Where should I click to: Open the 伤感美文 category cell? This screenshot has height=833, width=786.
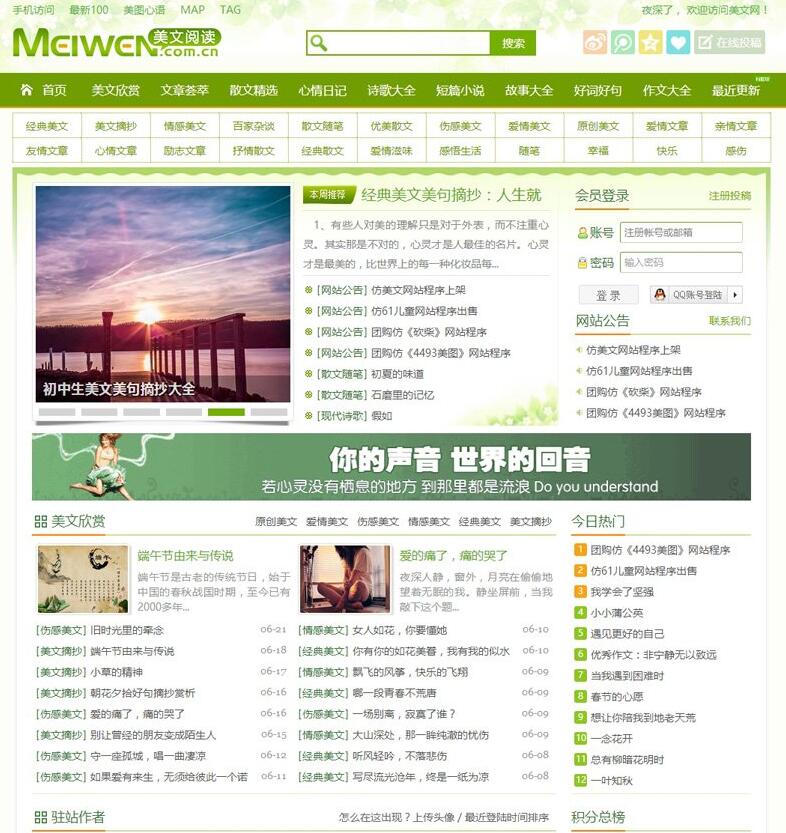click(x=460, y=126)
